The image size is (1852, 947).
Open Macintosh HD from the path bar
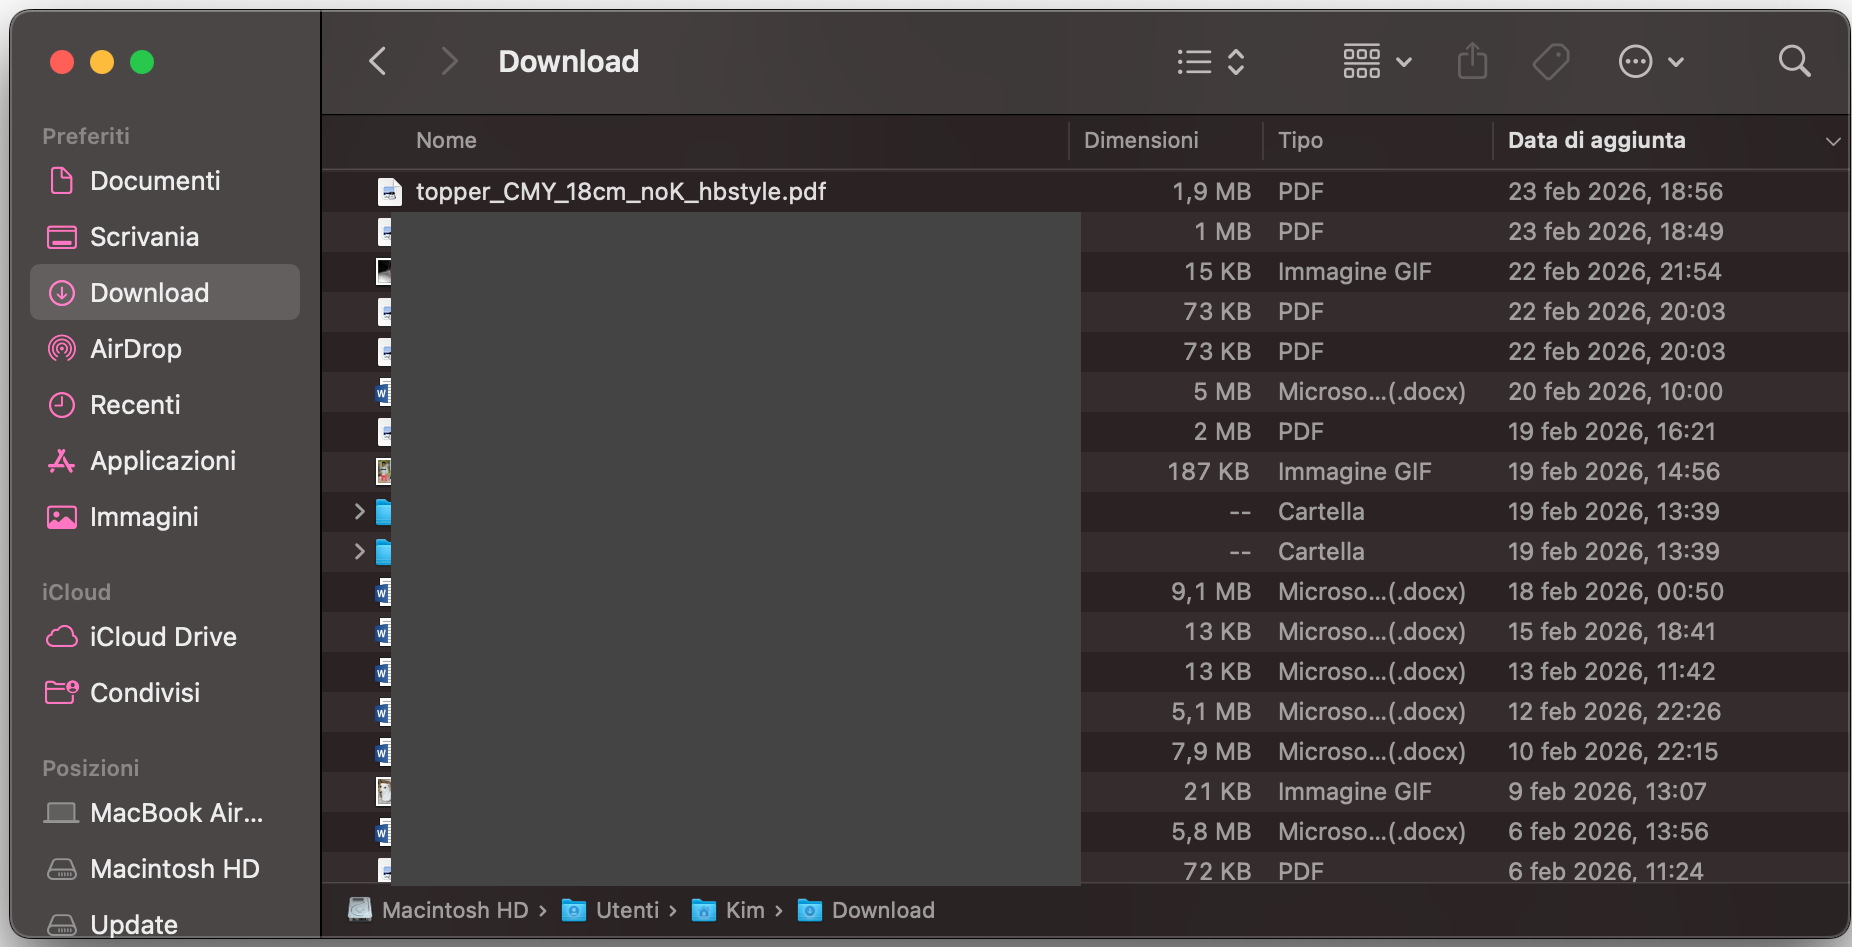point(456,910)
